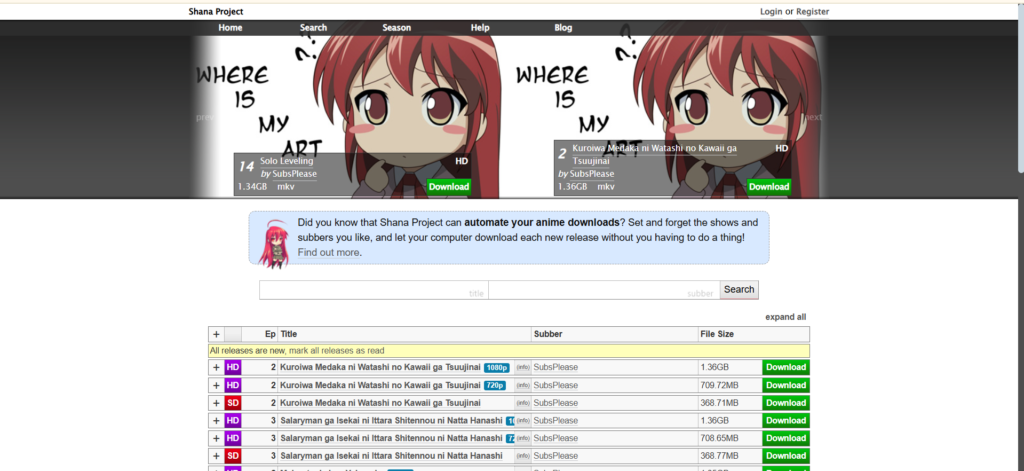Download Salaryman ga Isekai 708.65MB release
The image size is (1024, 471).
(786, 438)
